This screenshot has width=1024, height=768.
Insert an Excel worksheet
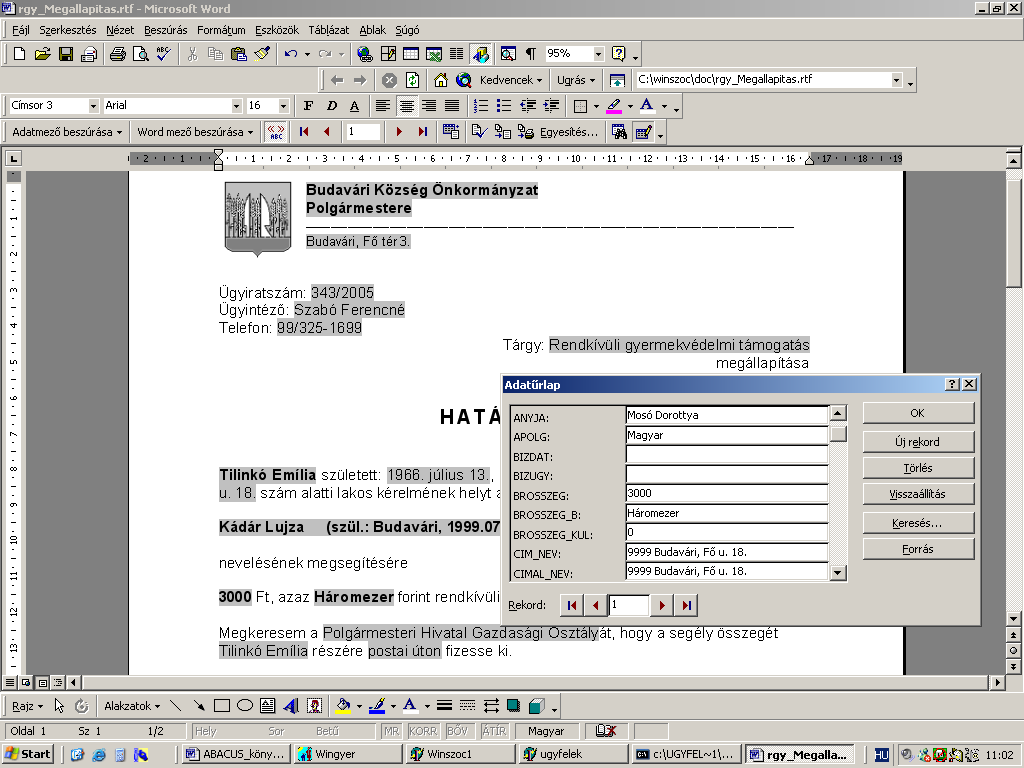tap(434, 54)
